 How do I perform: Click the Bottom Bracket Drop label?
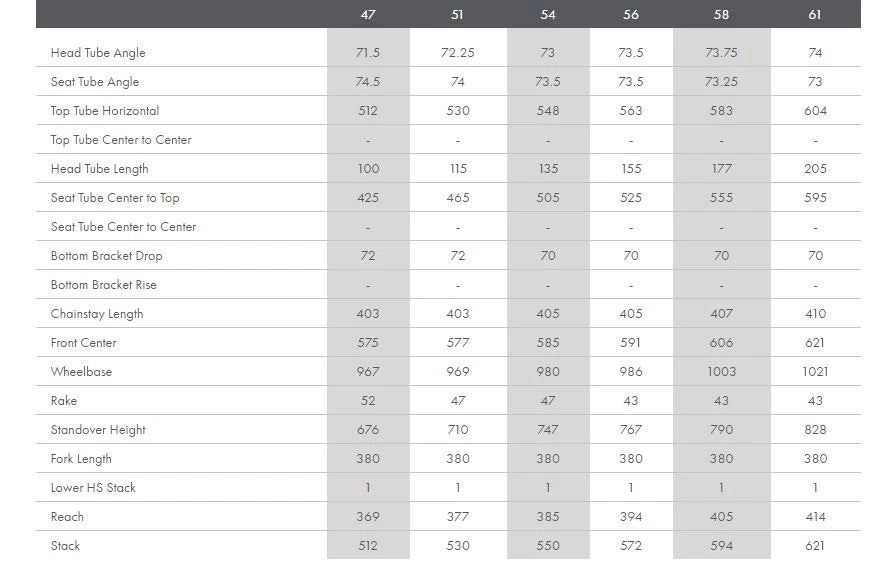point(107,256)
